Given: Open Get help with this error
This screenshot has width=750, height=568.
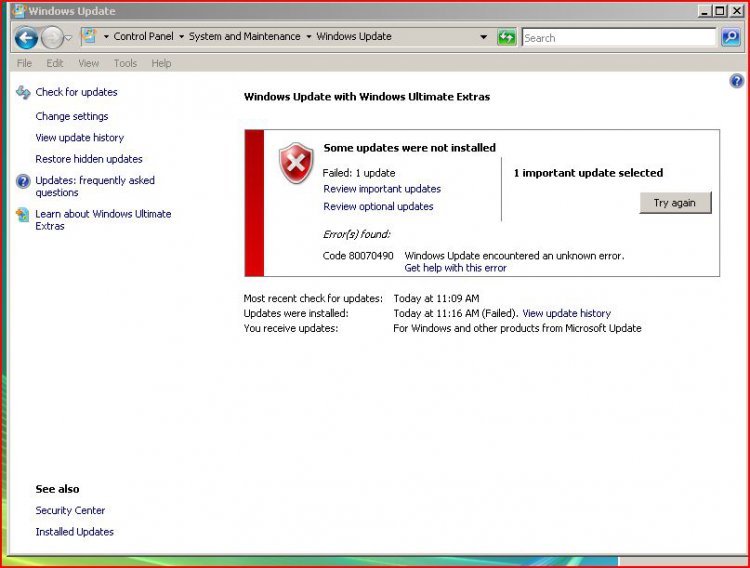Looking at the screenshot, I should [x=455, y=268].
